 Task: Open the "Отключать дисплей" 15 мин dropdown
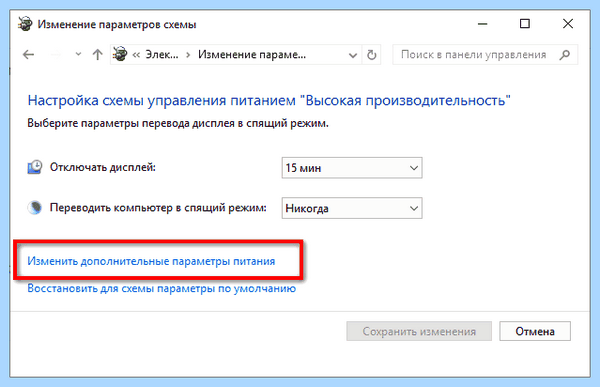(x=352, y=168)
